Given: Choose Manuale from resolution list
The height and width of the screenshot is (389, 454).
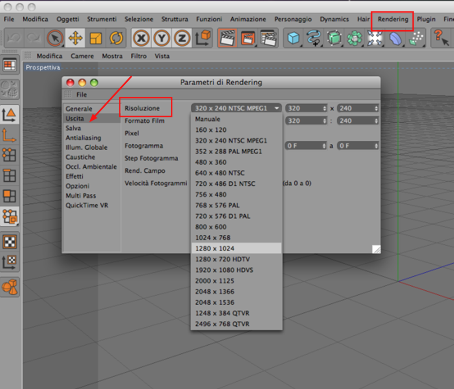Looking at the screenshot, I should [x=236, y=119].
